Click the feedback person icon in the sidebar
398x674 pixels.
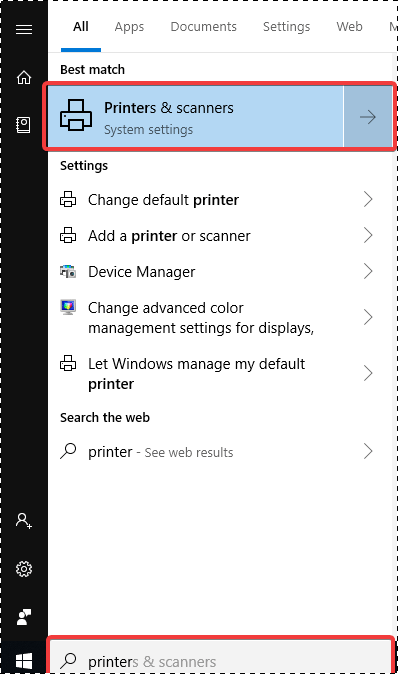coord(24,617)
